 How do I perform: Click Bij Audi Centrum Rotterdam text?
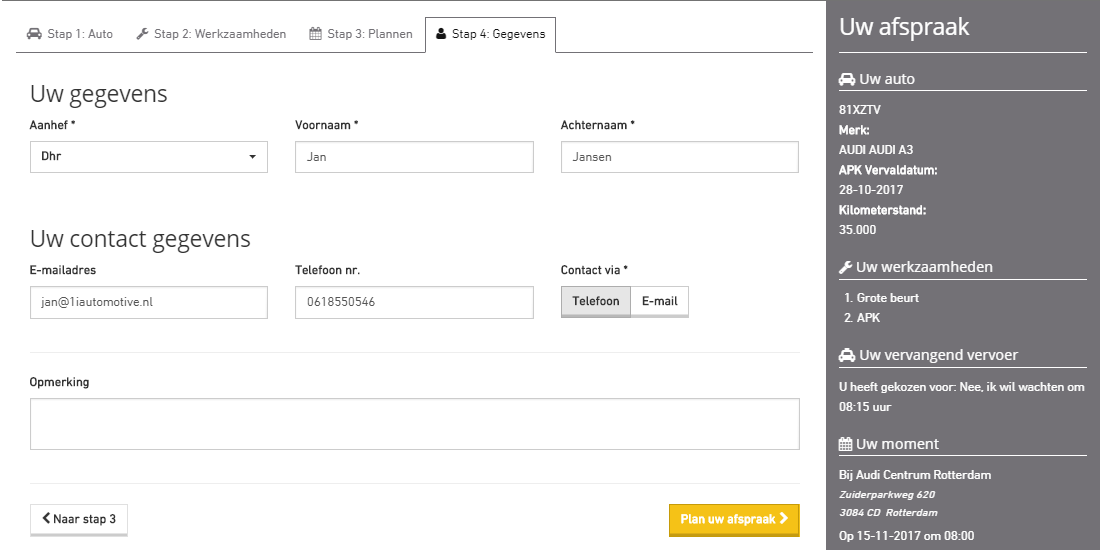click(915, 475)
